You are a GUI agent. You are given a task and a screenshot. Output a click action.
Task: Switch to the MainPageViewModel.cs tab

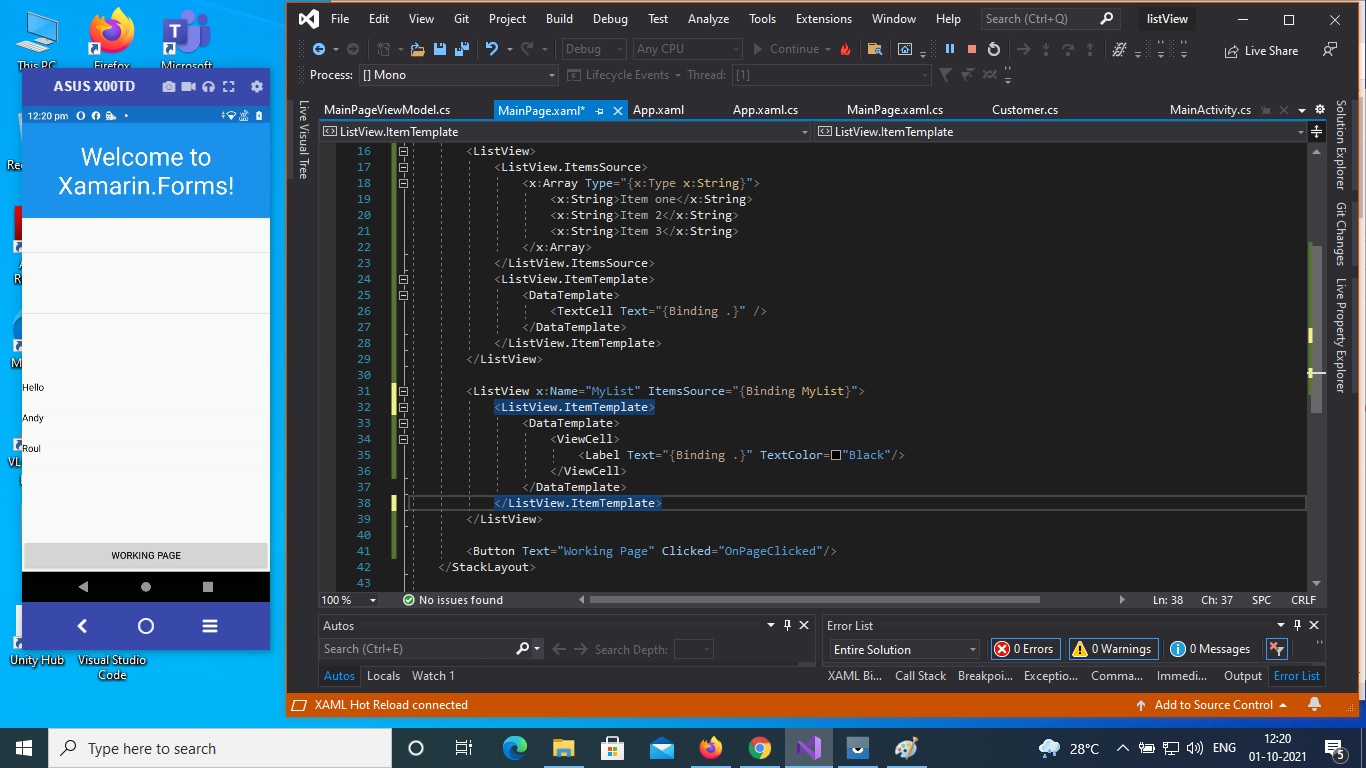pos(387,110)
